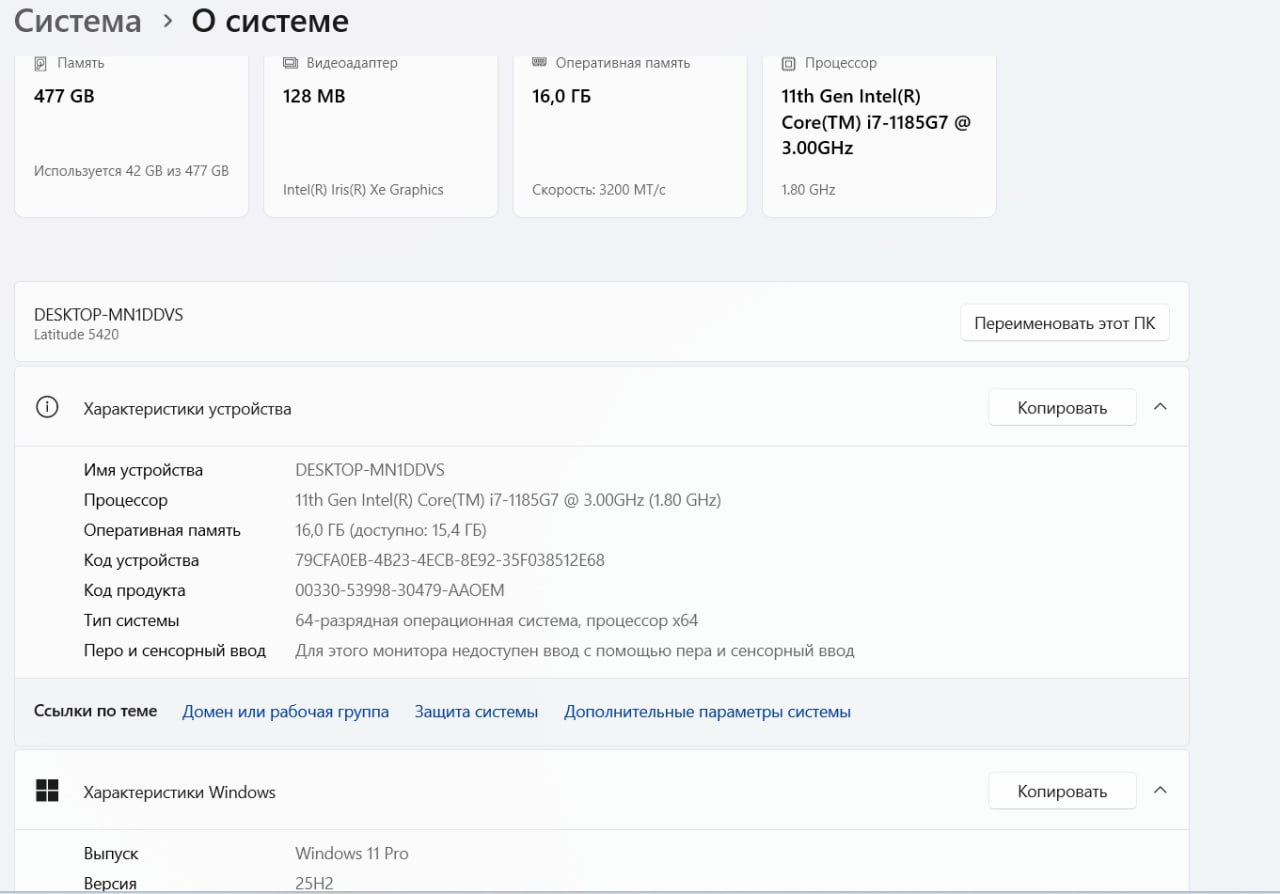Click the CPU icon beside "Процессор" card title
The height and width of the screenshot is (894, 1280).
(789, 63)
